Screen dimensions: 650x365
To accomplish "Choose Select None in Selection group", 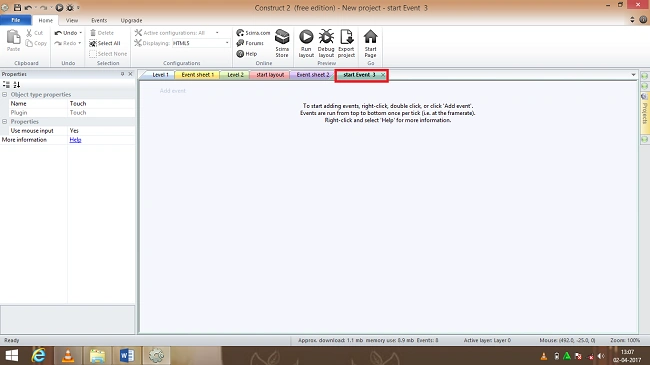I will coord(108,54).
